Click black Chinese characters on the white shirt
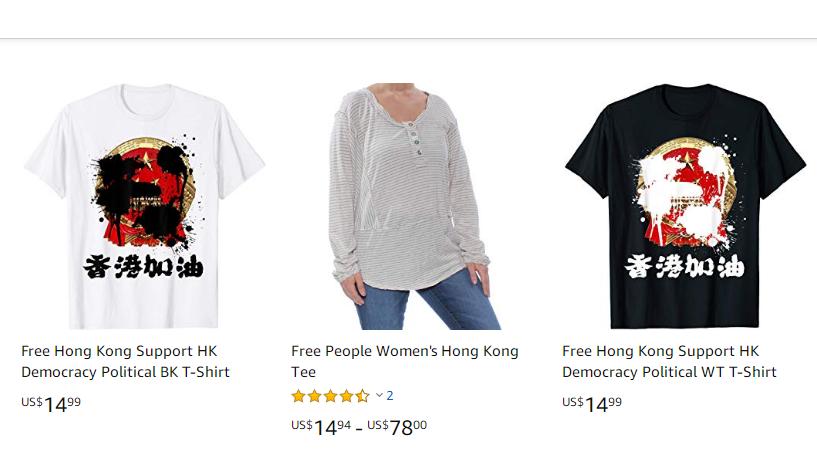Viewport: 817px width, 458px height. point(143,267)
